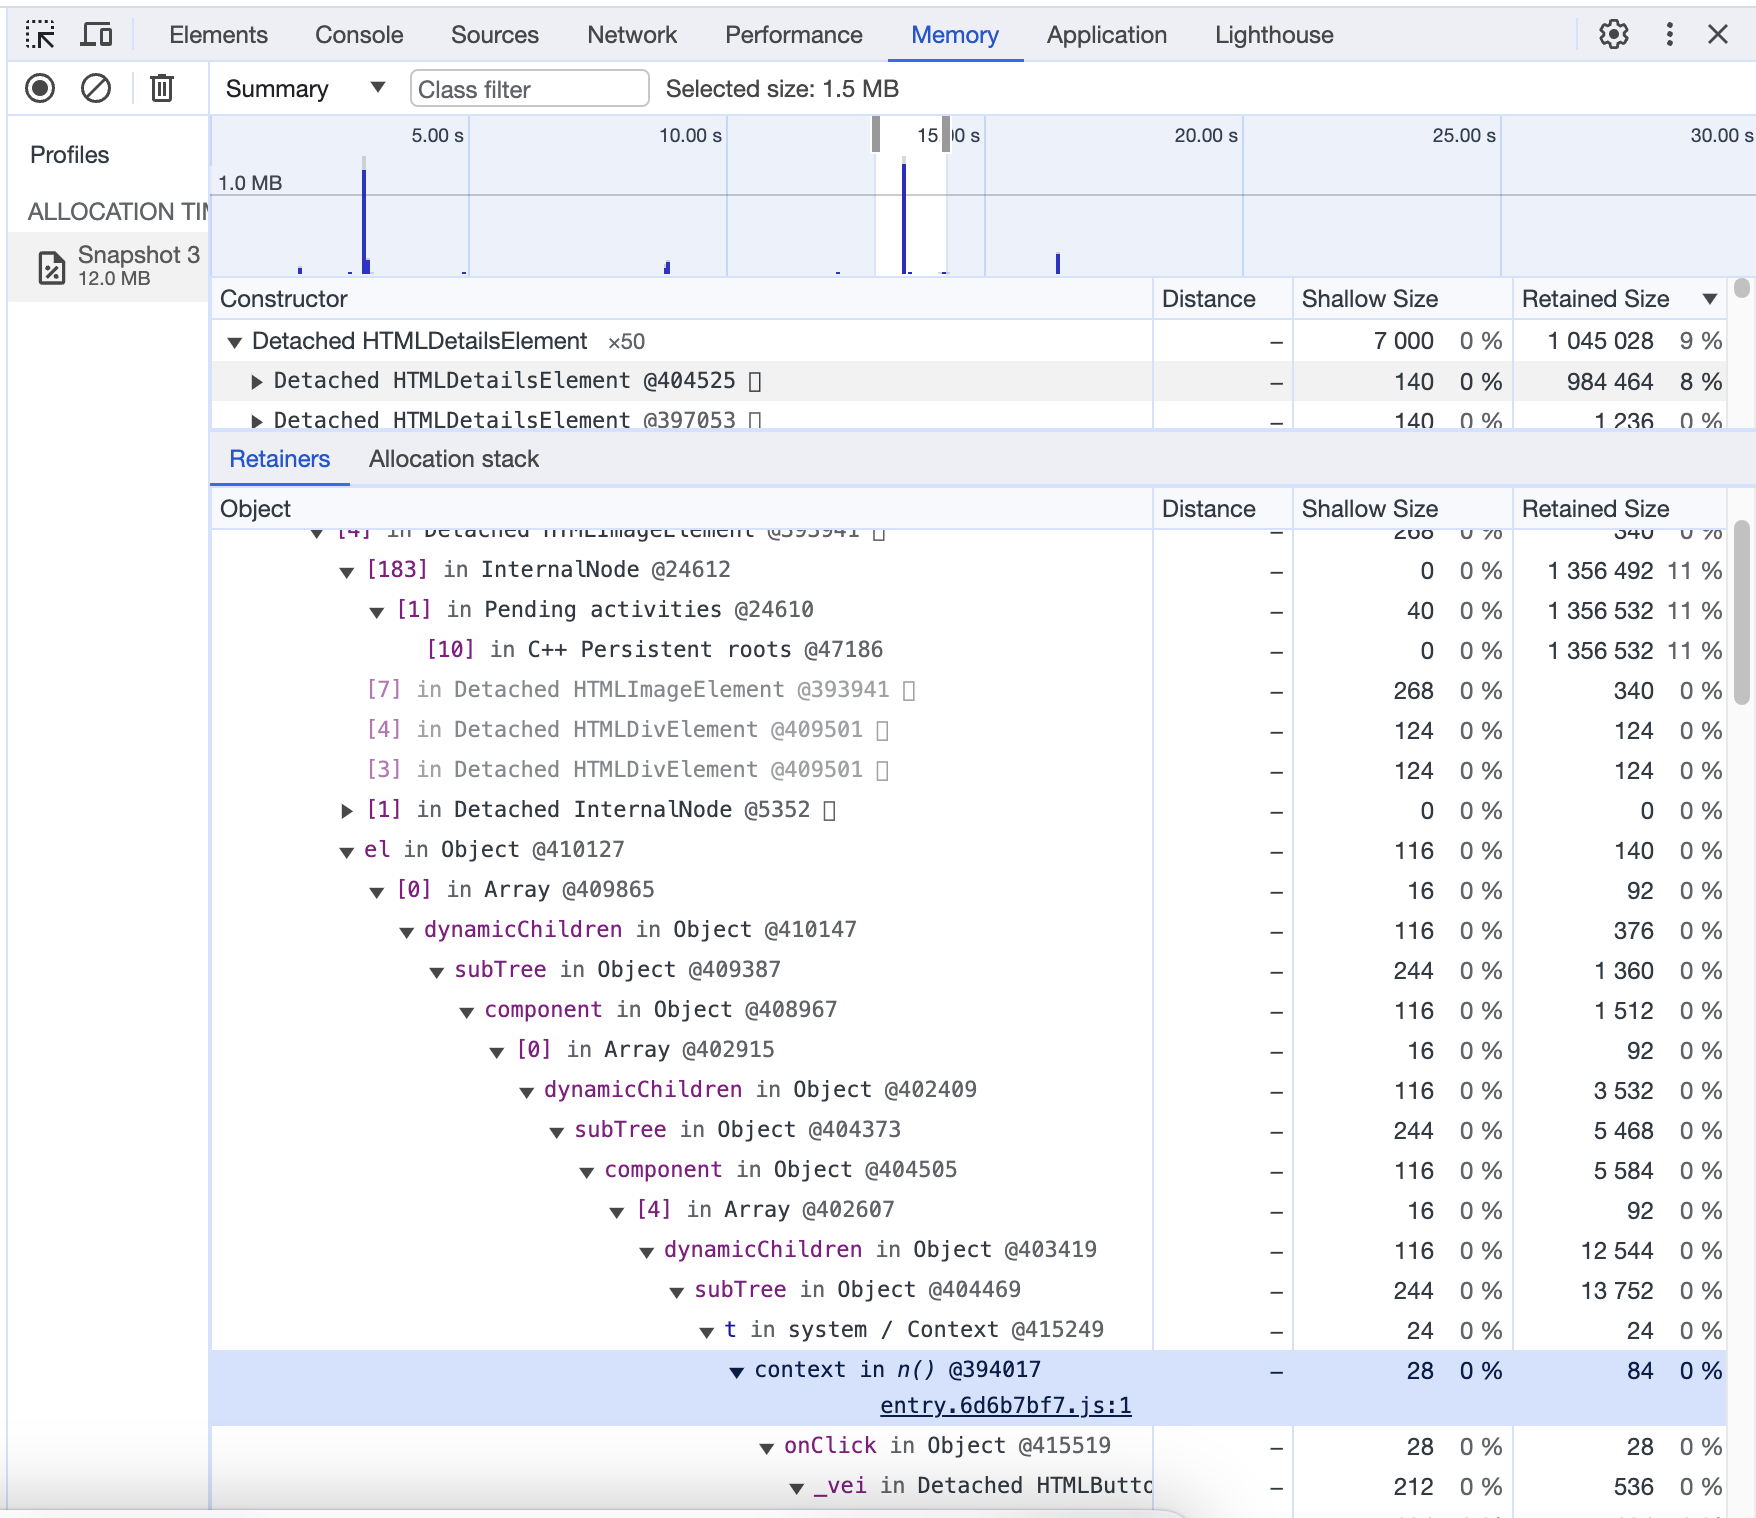1756x1518 pixels.
Task: Open DevTools settings gear
Action: [x=1613, y=34]
